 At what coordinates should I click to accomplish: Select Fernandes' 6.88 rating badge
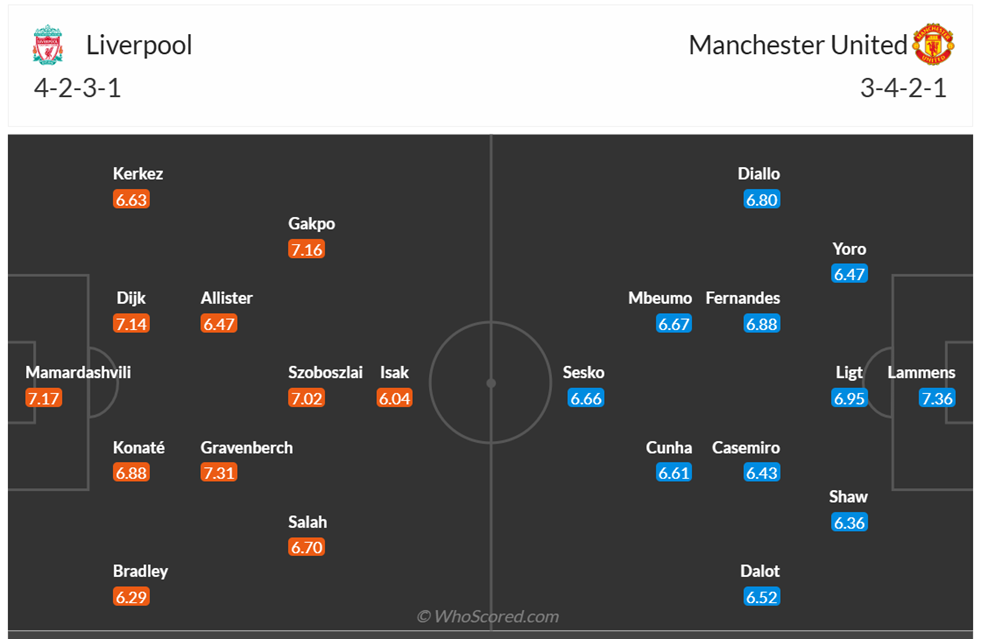(x=761, y=324)
